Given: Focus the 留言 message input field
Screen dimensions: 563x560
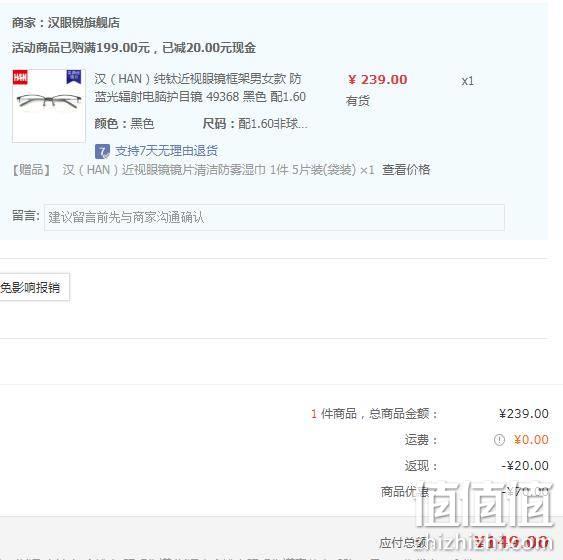Looking at the screenshot, I should [274, 217].
